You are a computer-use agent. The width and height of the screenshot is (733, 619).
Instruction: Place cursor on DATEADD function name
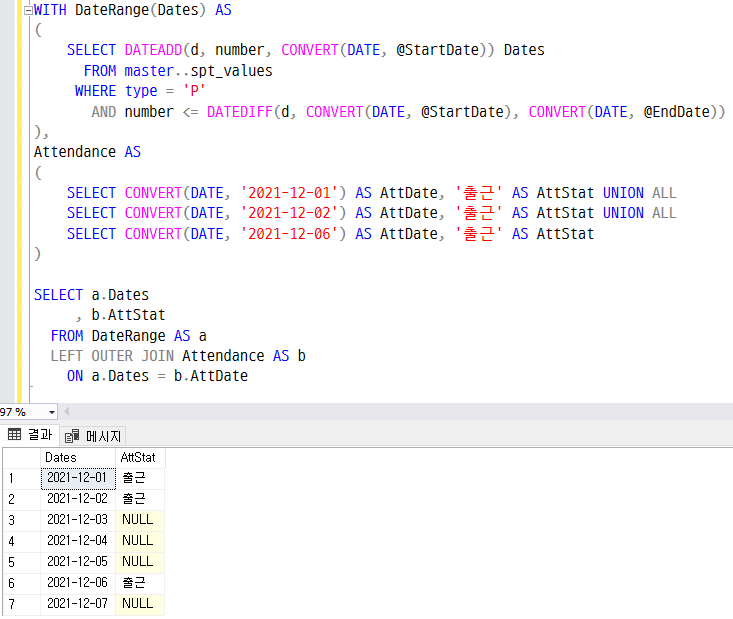pyautogui.click(x=153, y=50)
